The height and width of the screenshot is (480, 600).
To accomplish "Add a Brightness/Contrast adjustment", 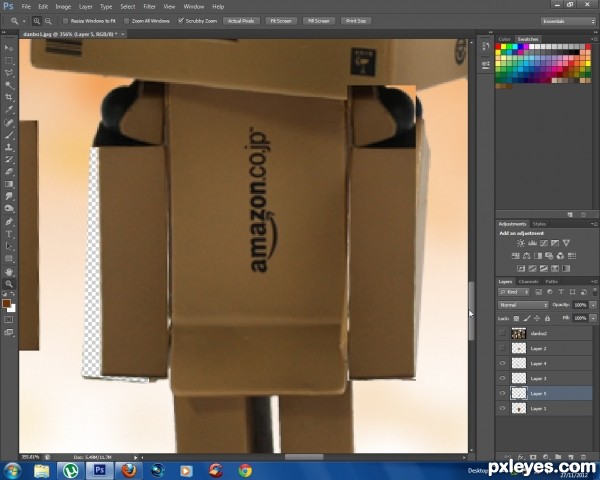I will pyautogui.click(x=520, y=243).
